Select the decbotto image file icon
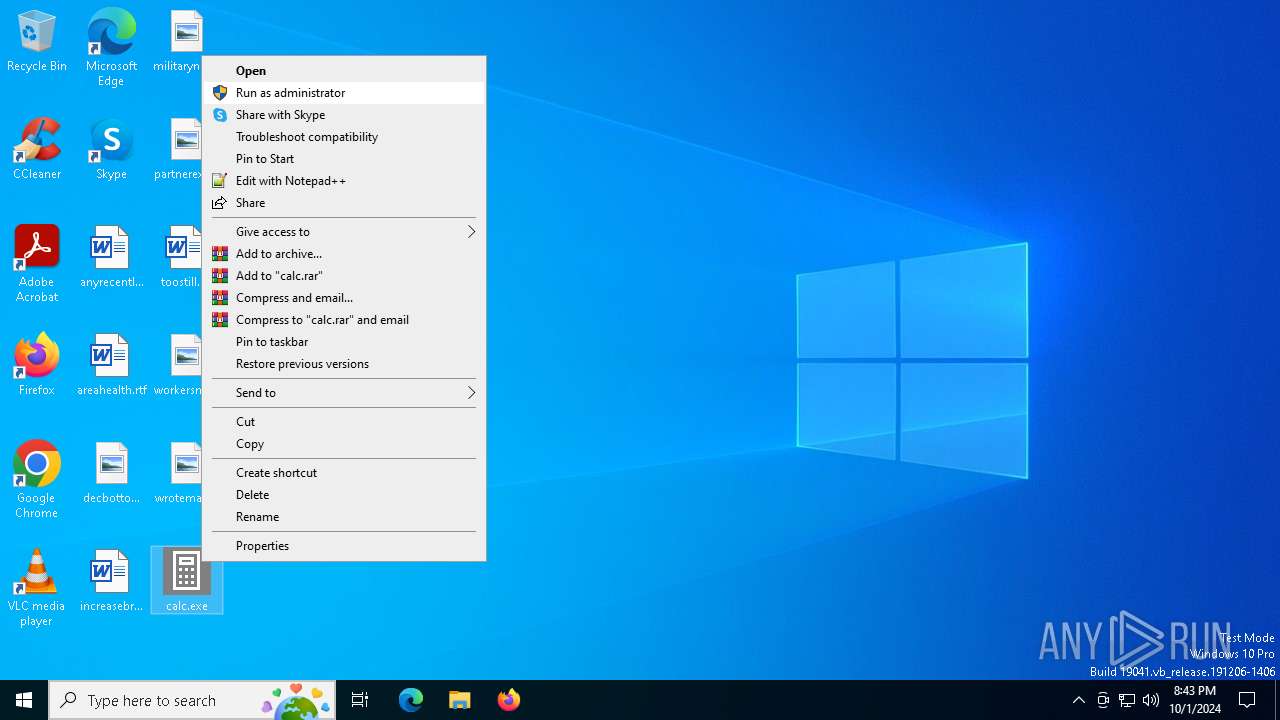 point(111,473)
